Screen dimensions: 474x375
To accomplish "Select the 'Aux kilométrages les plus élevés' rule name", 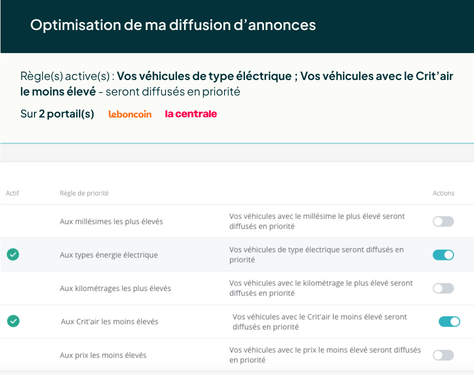I will click(x=115, y=288).
